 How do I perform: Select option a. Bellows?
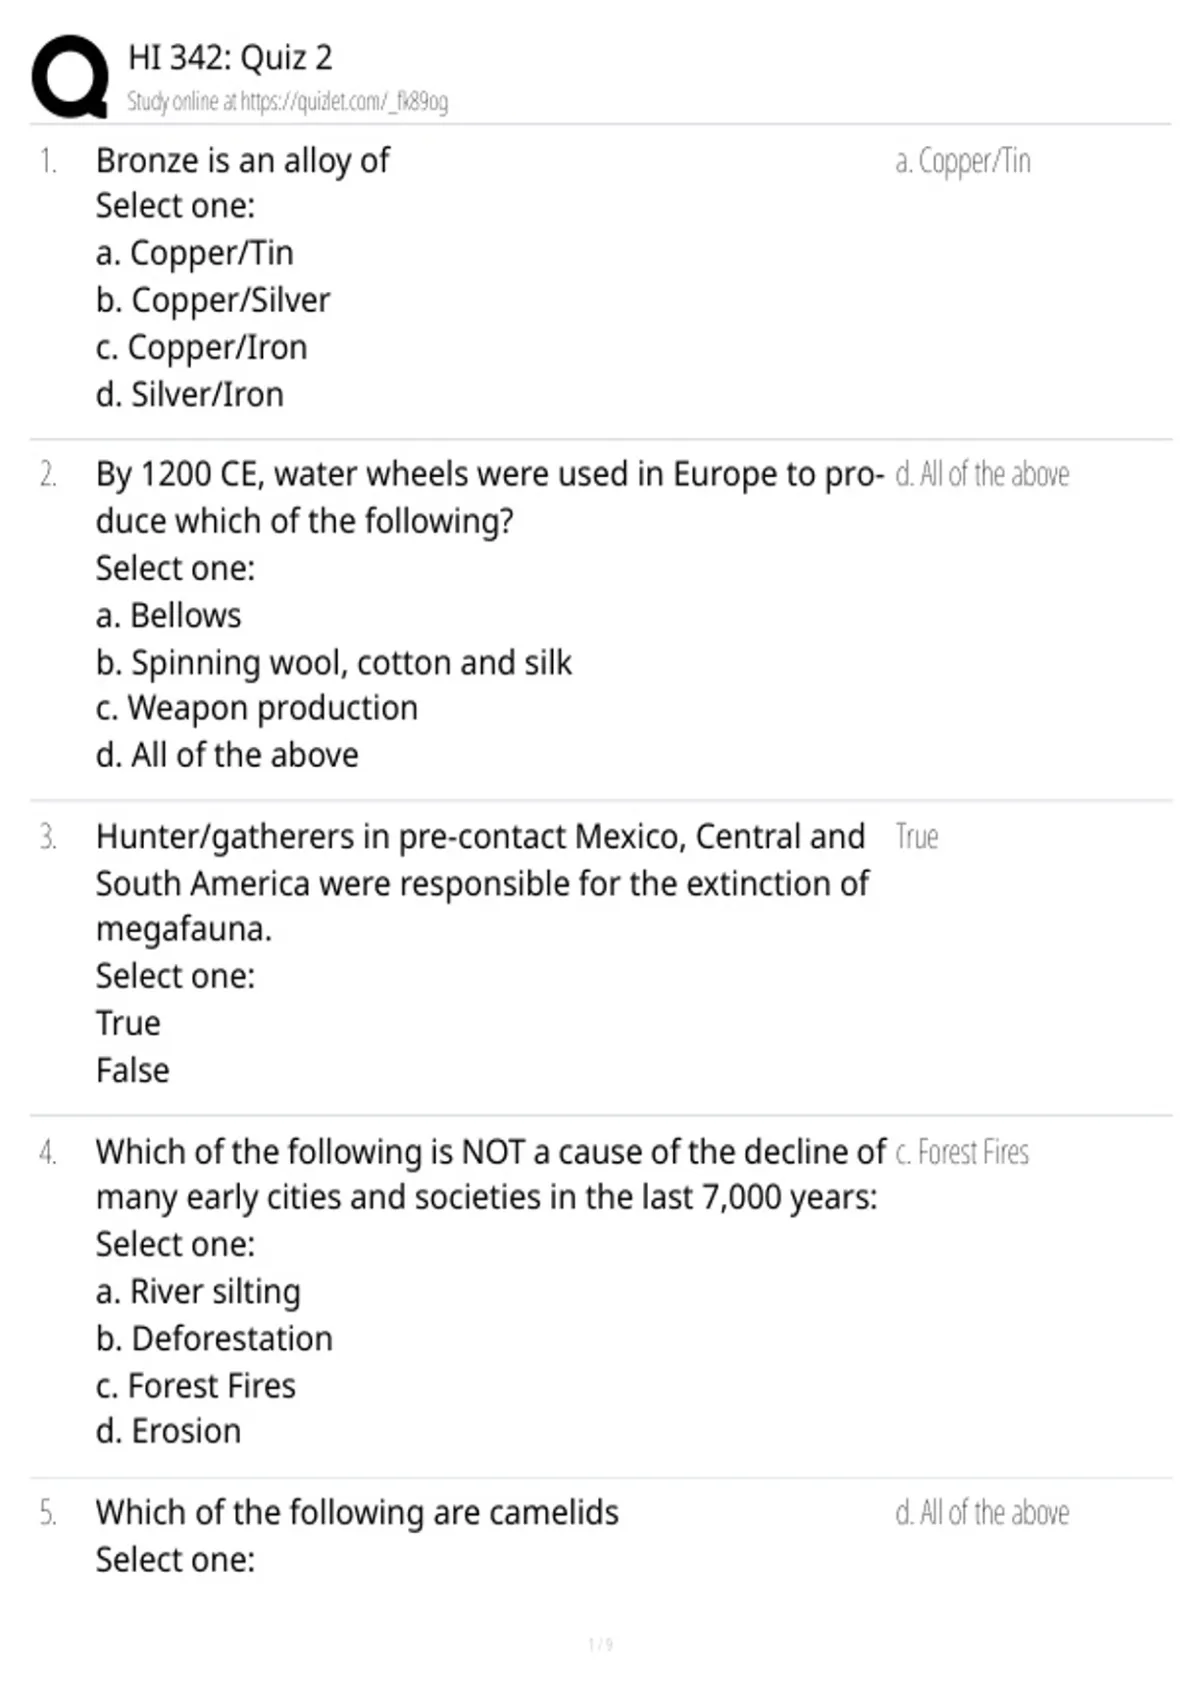(169, 615)
